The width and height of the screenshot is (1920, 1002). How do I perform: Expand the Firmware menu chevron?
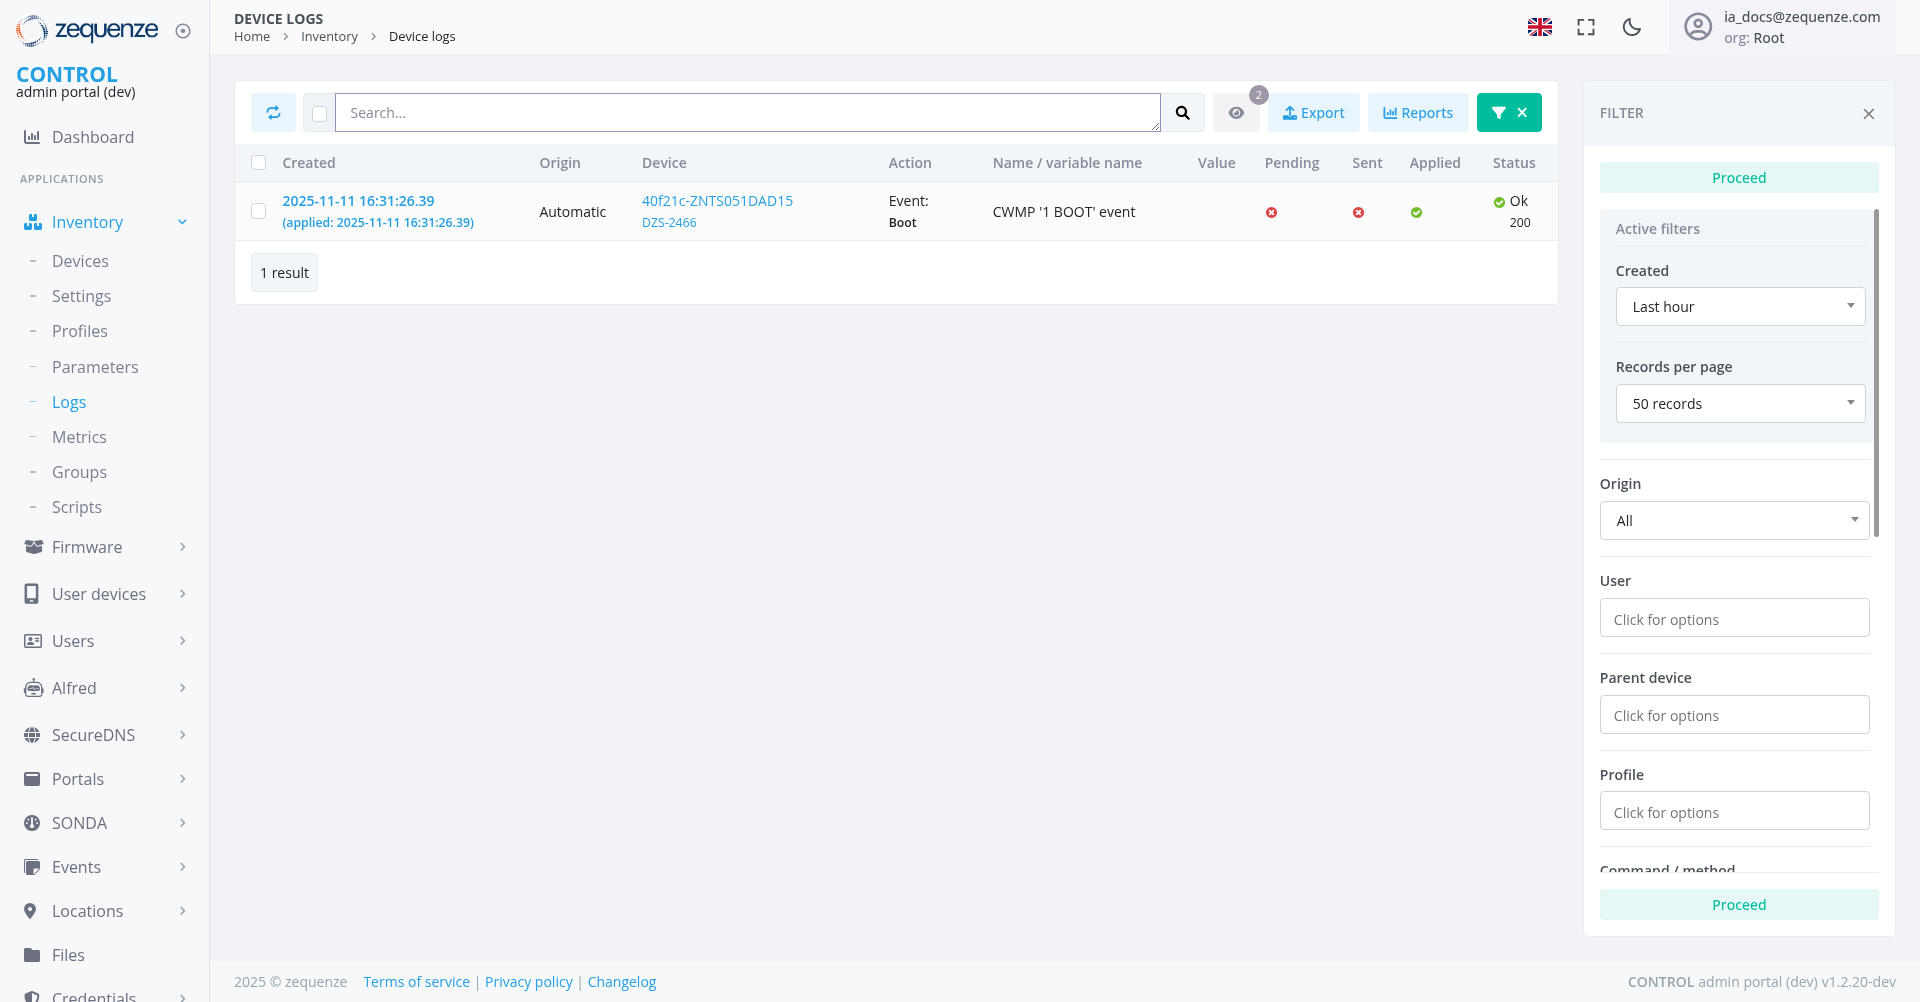[x=182, y=547]
